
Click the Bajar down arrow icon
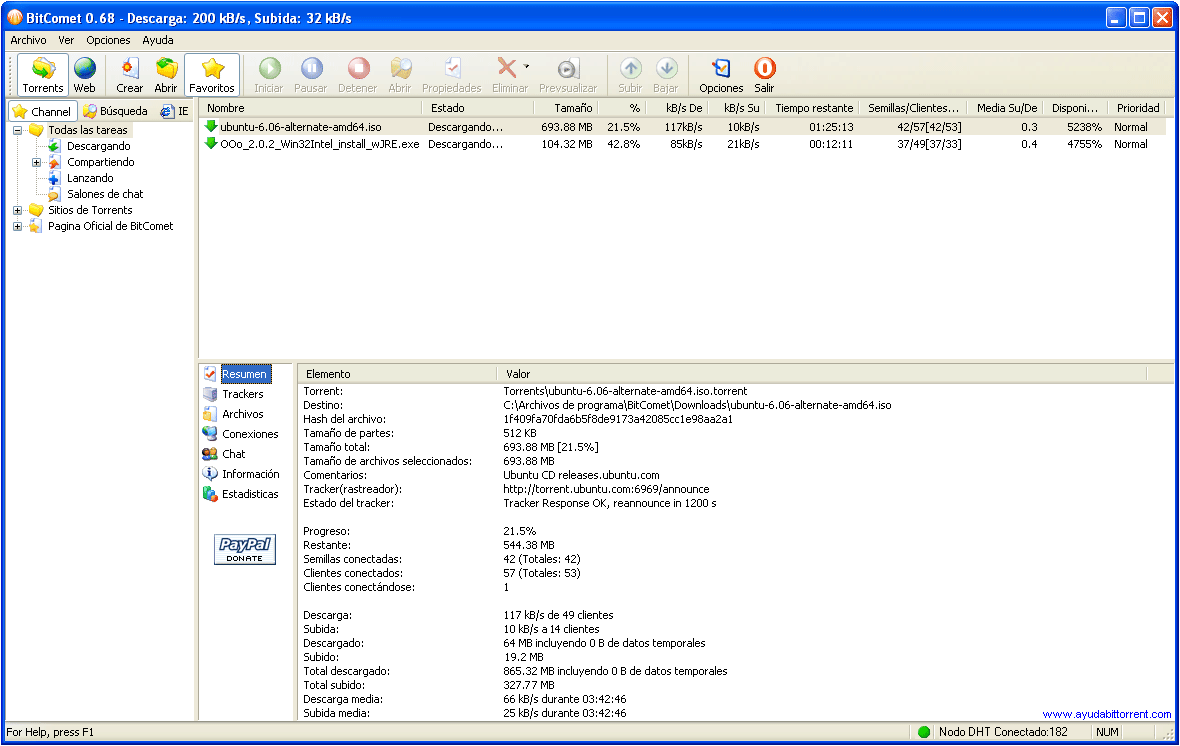click(x=666, y=69)
